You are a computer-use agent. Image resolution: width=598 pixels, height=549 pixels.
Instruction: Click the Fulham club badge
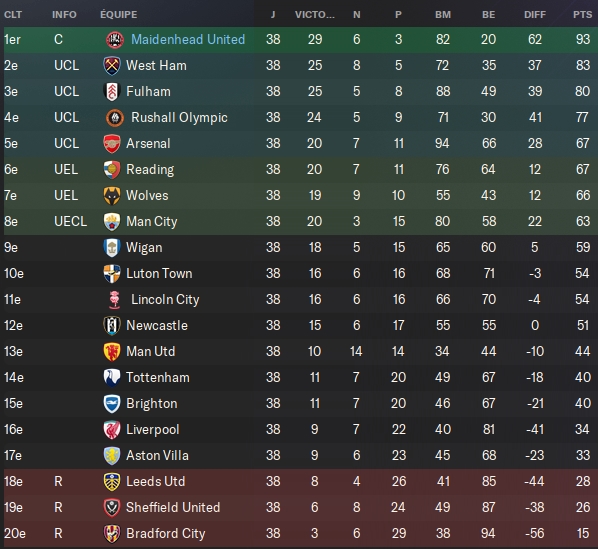tap(112, 92)
